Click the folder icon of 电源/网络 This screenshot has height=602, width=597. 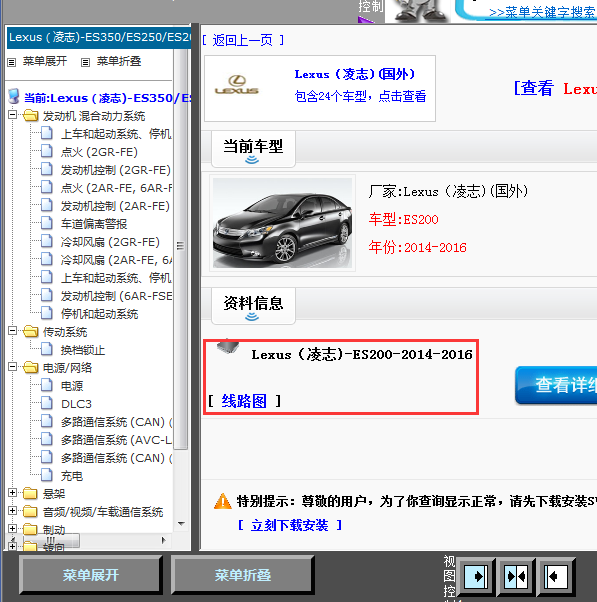(31, 367)
